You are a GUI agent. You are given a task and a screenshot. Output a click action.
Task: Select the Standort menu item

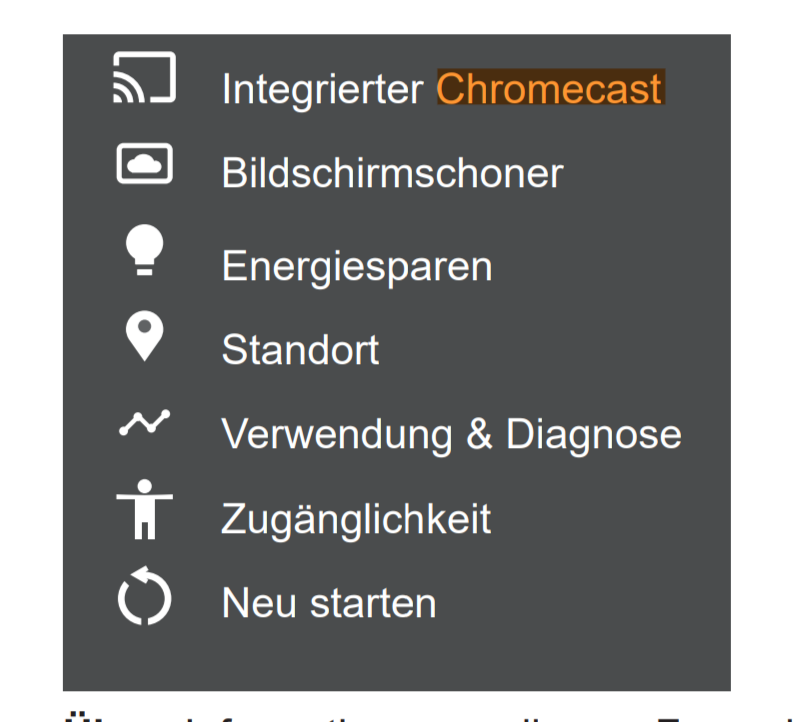[300, 351]
